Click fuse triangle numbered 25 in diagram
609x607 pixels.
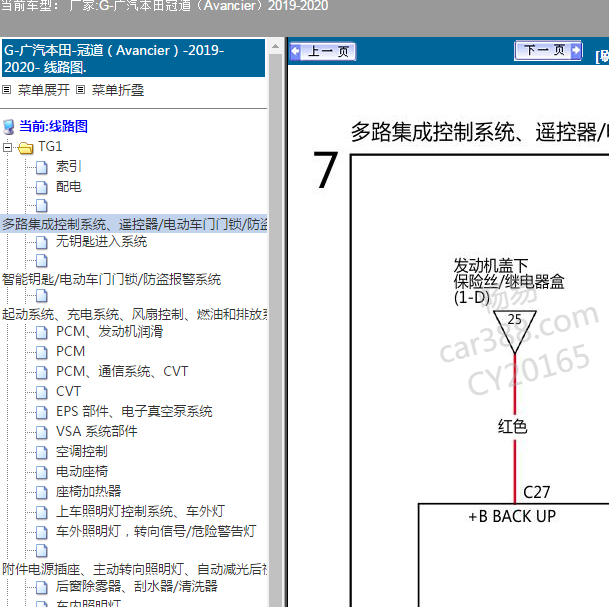tap(515, 330)
